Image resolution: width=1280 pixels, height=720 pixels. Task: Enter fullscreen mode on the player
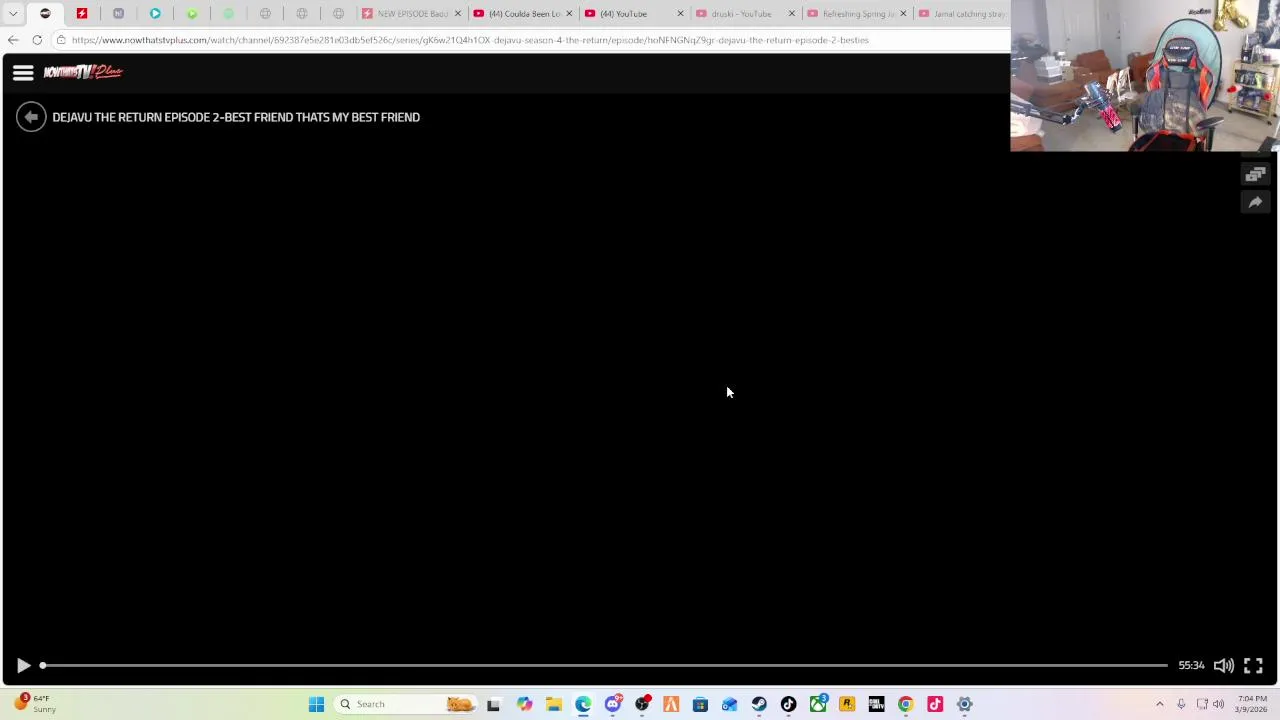[x=1253, y=666]
